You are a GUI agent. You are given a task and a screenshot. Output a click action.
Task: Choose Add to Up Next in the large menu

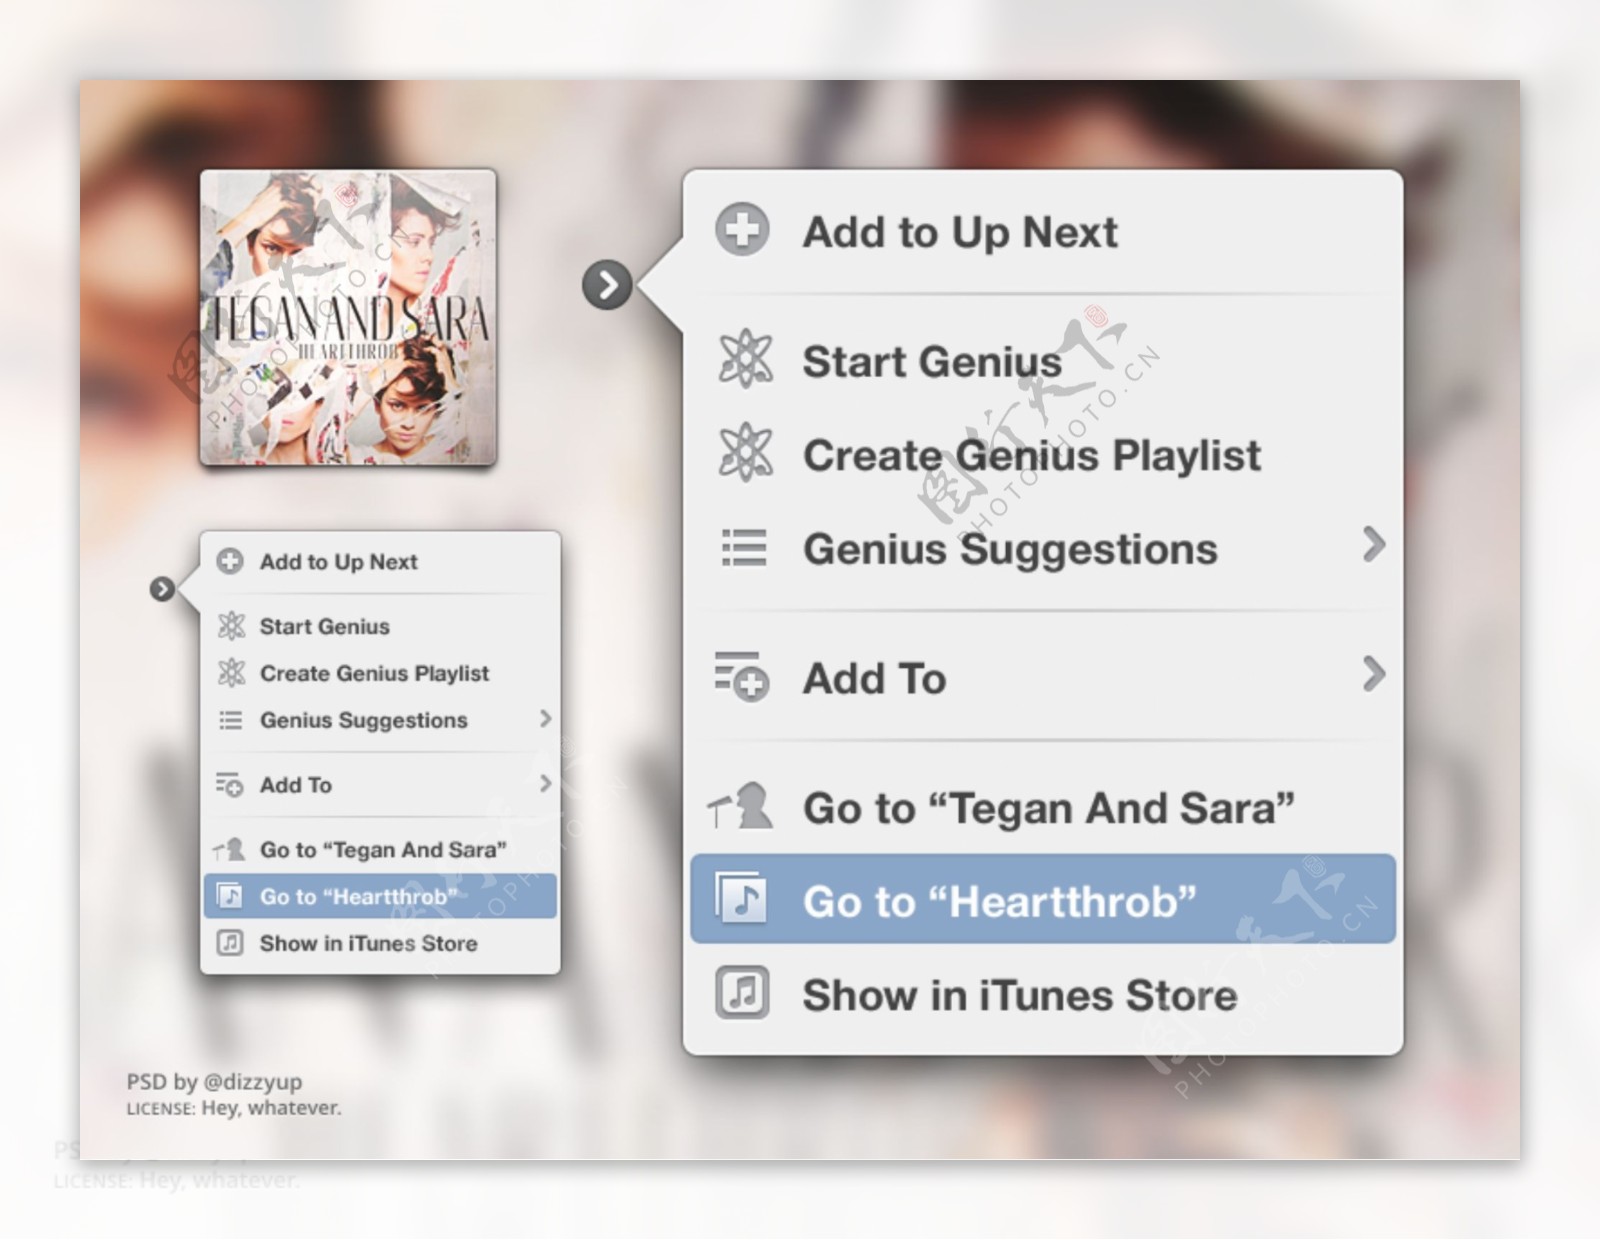coord(1043,231)
